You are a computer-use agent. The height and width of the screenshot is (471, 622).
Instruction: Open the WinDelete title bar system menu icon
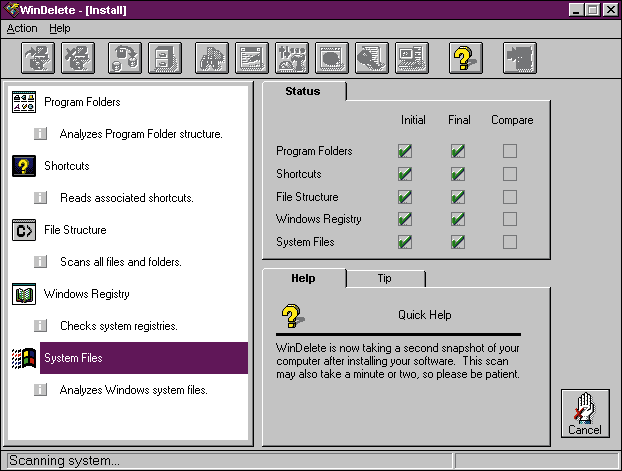coord(12,10)
